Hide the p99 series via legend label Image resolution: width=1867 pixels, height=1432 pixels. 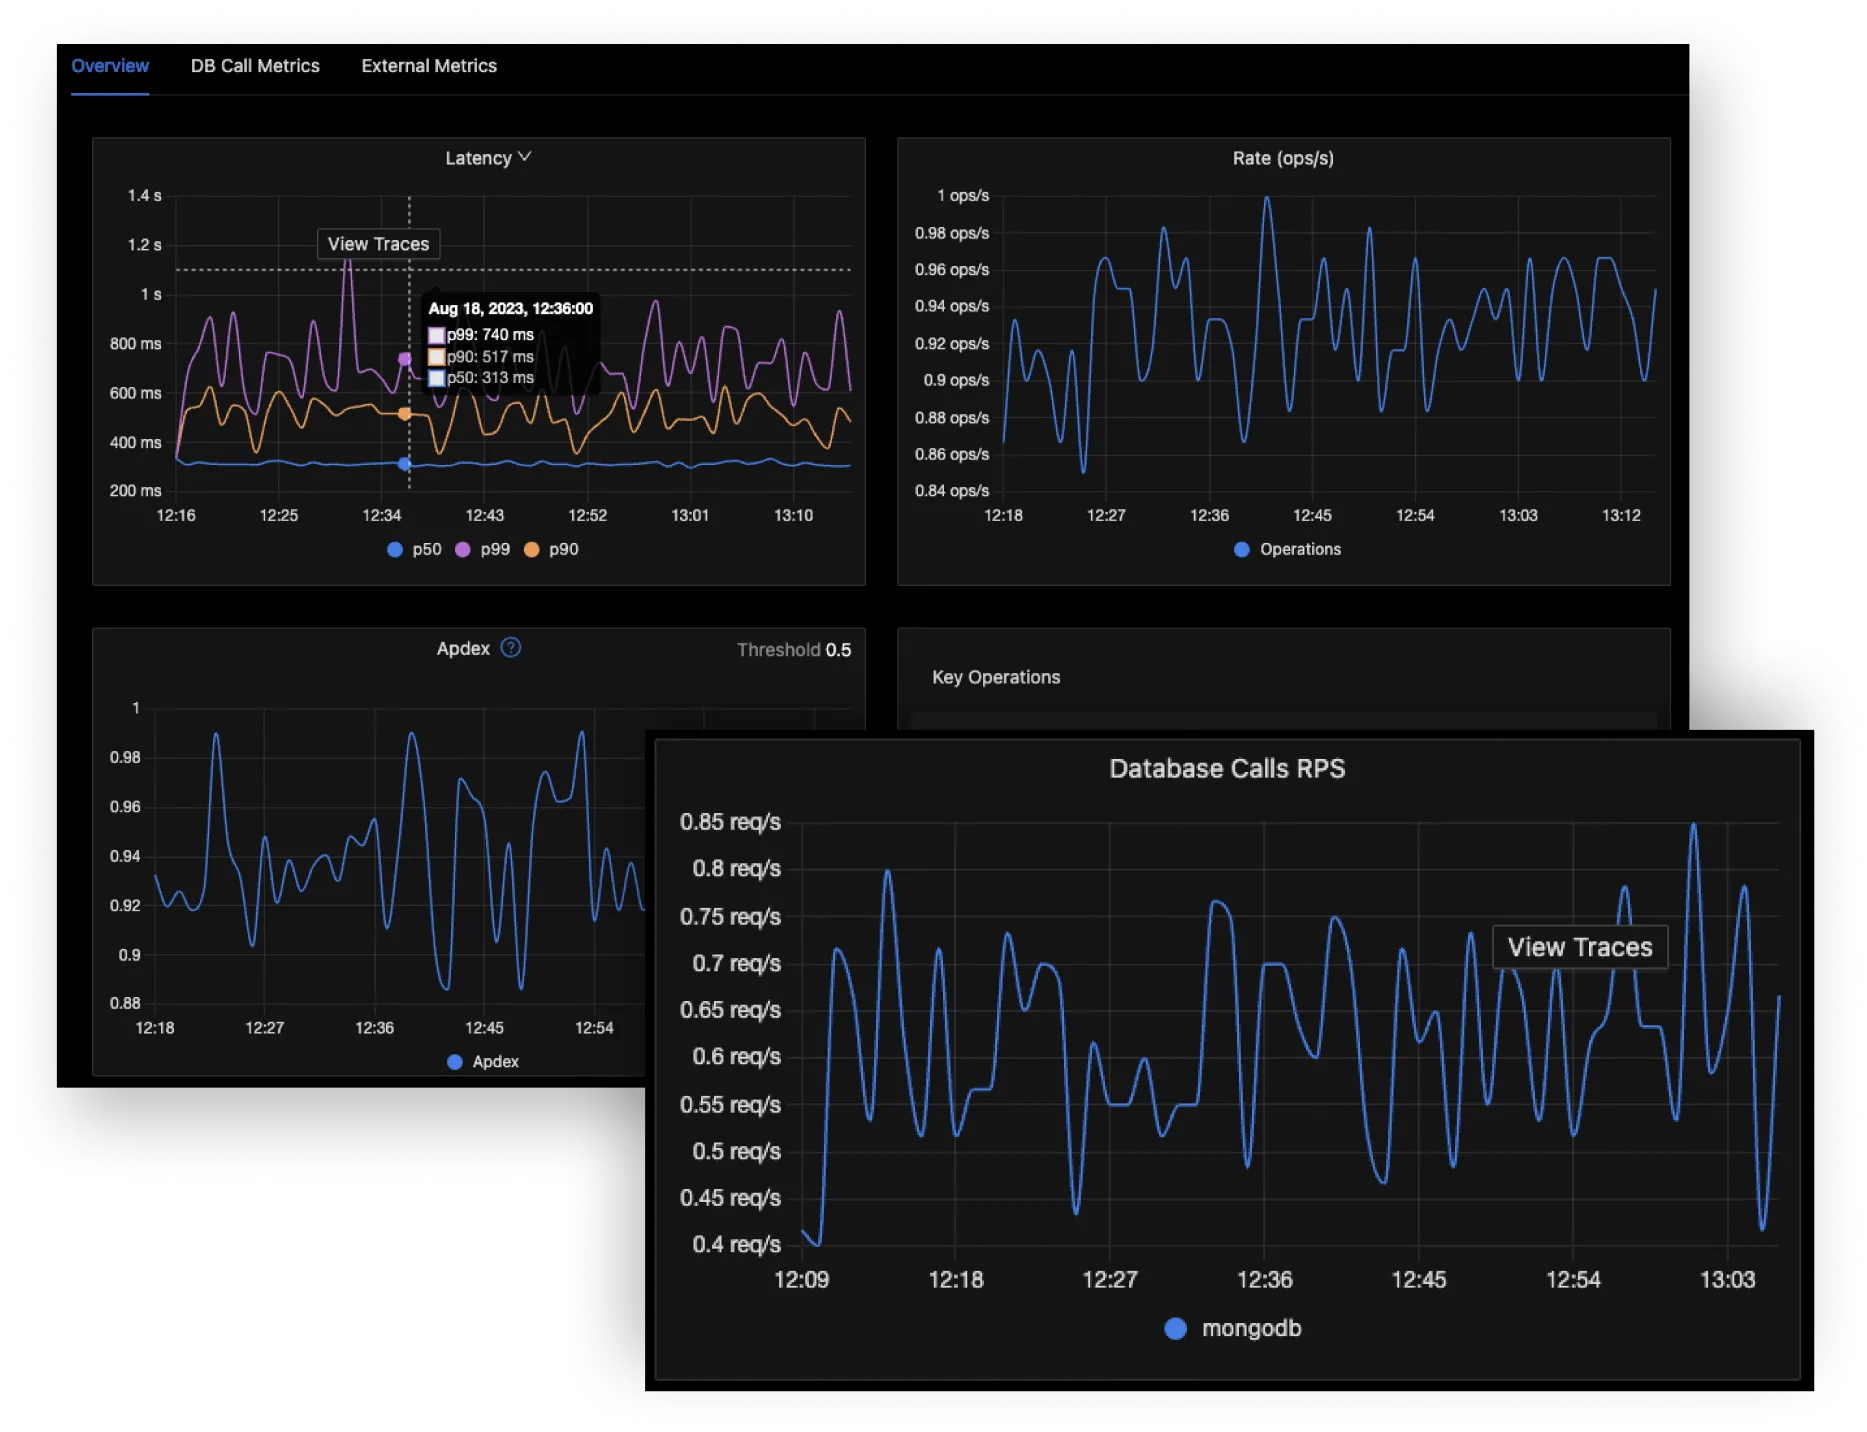pos(495,549)
